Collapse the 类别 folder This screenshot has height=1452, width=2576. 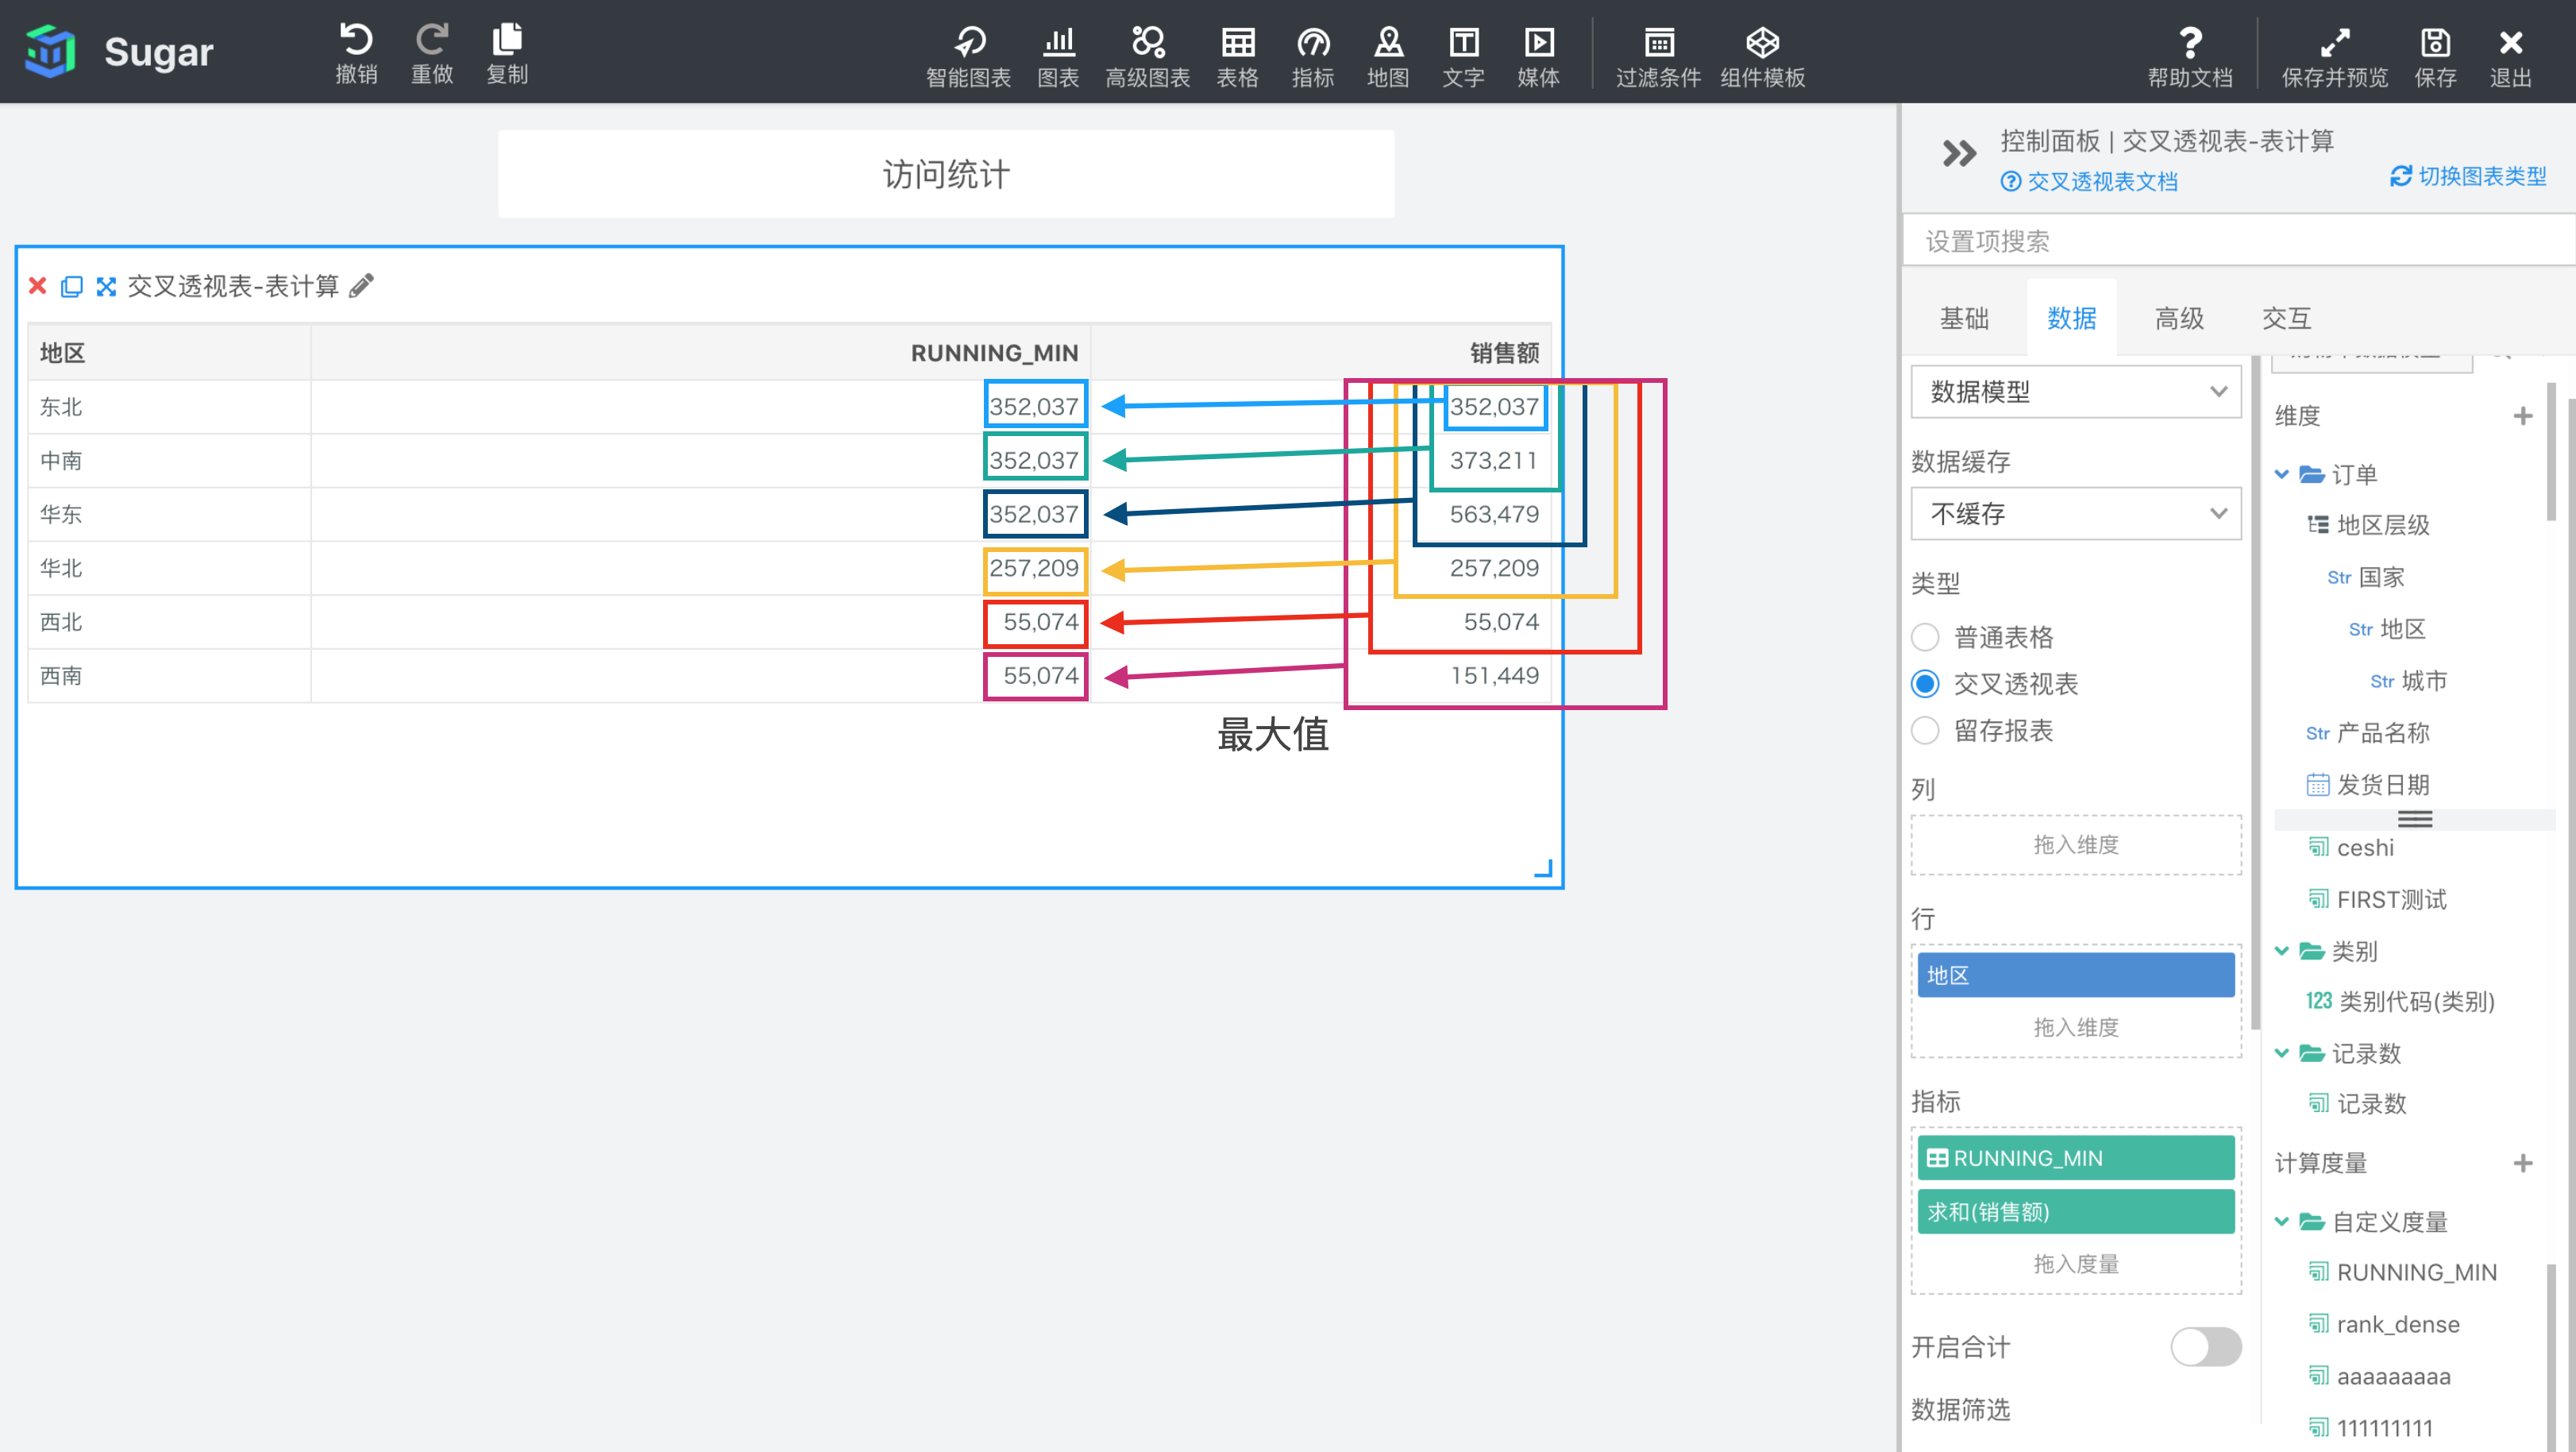pos(2282,951)
